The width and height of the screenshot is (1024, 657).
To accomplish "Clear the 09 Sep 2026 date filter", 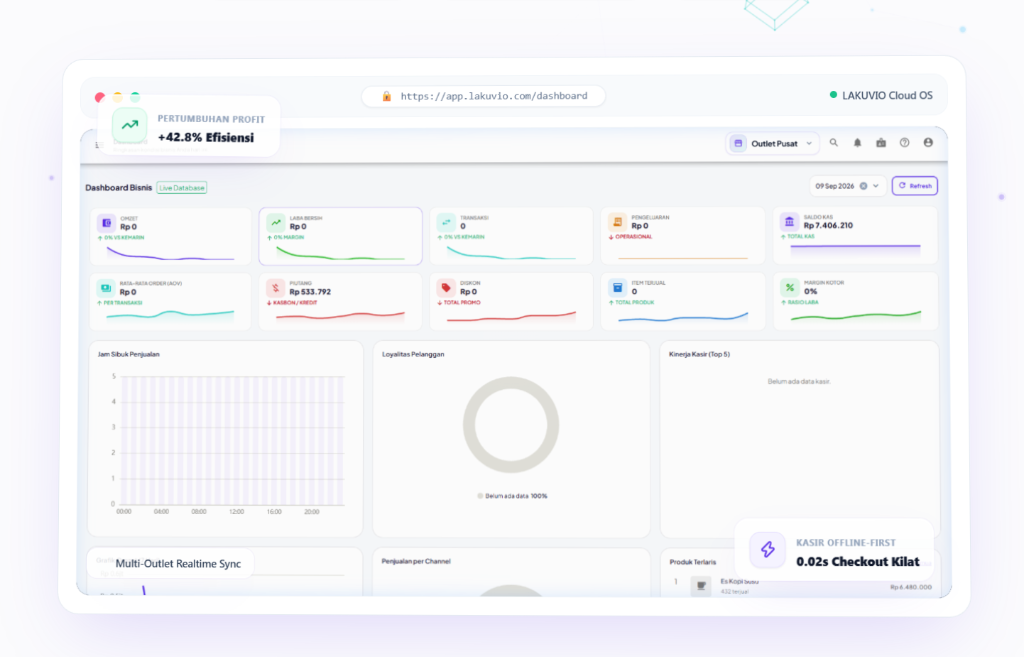I will pos(863,186).
